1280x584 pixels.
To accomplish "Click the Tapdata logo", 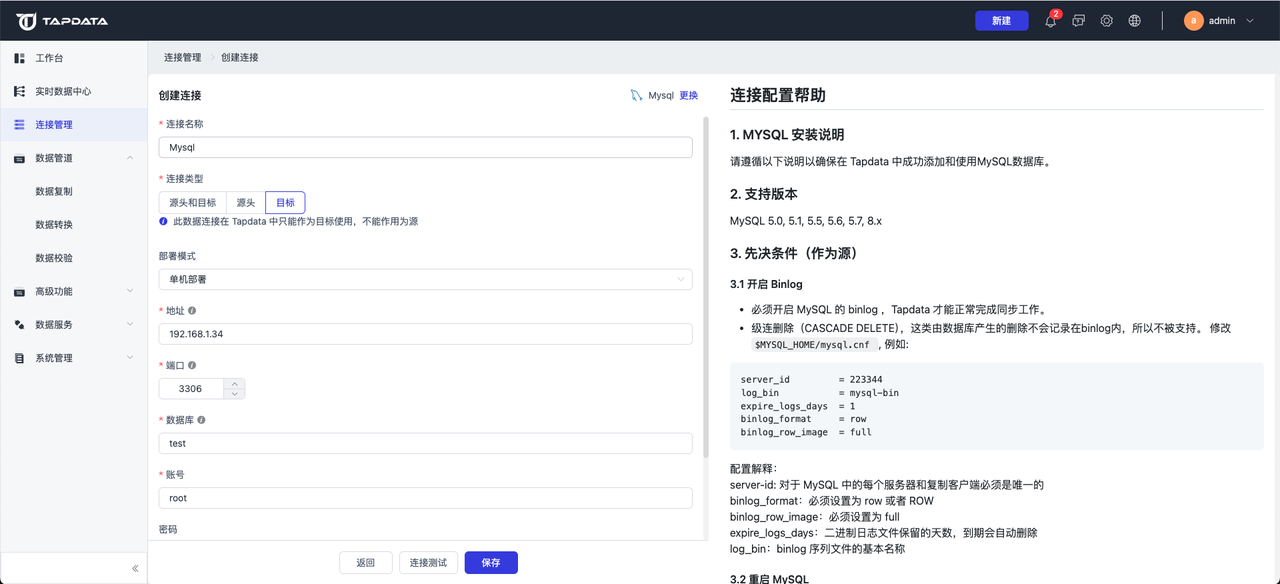I will (x=62, y=20).
